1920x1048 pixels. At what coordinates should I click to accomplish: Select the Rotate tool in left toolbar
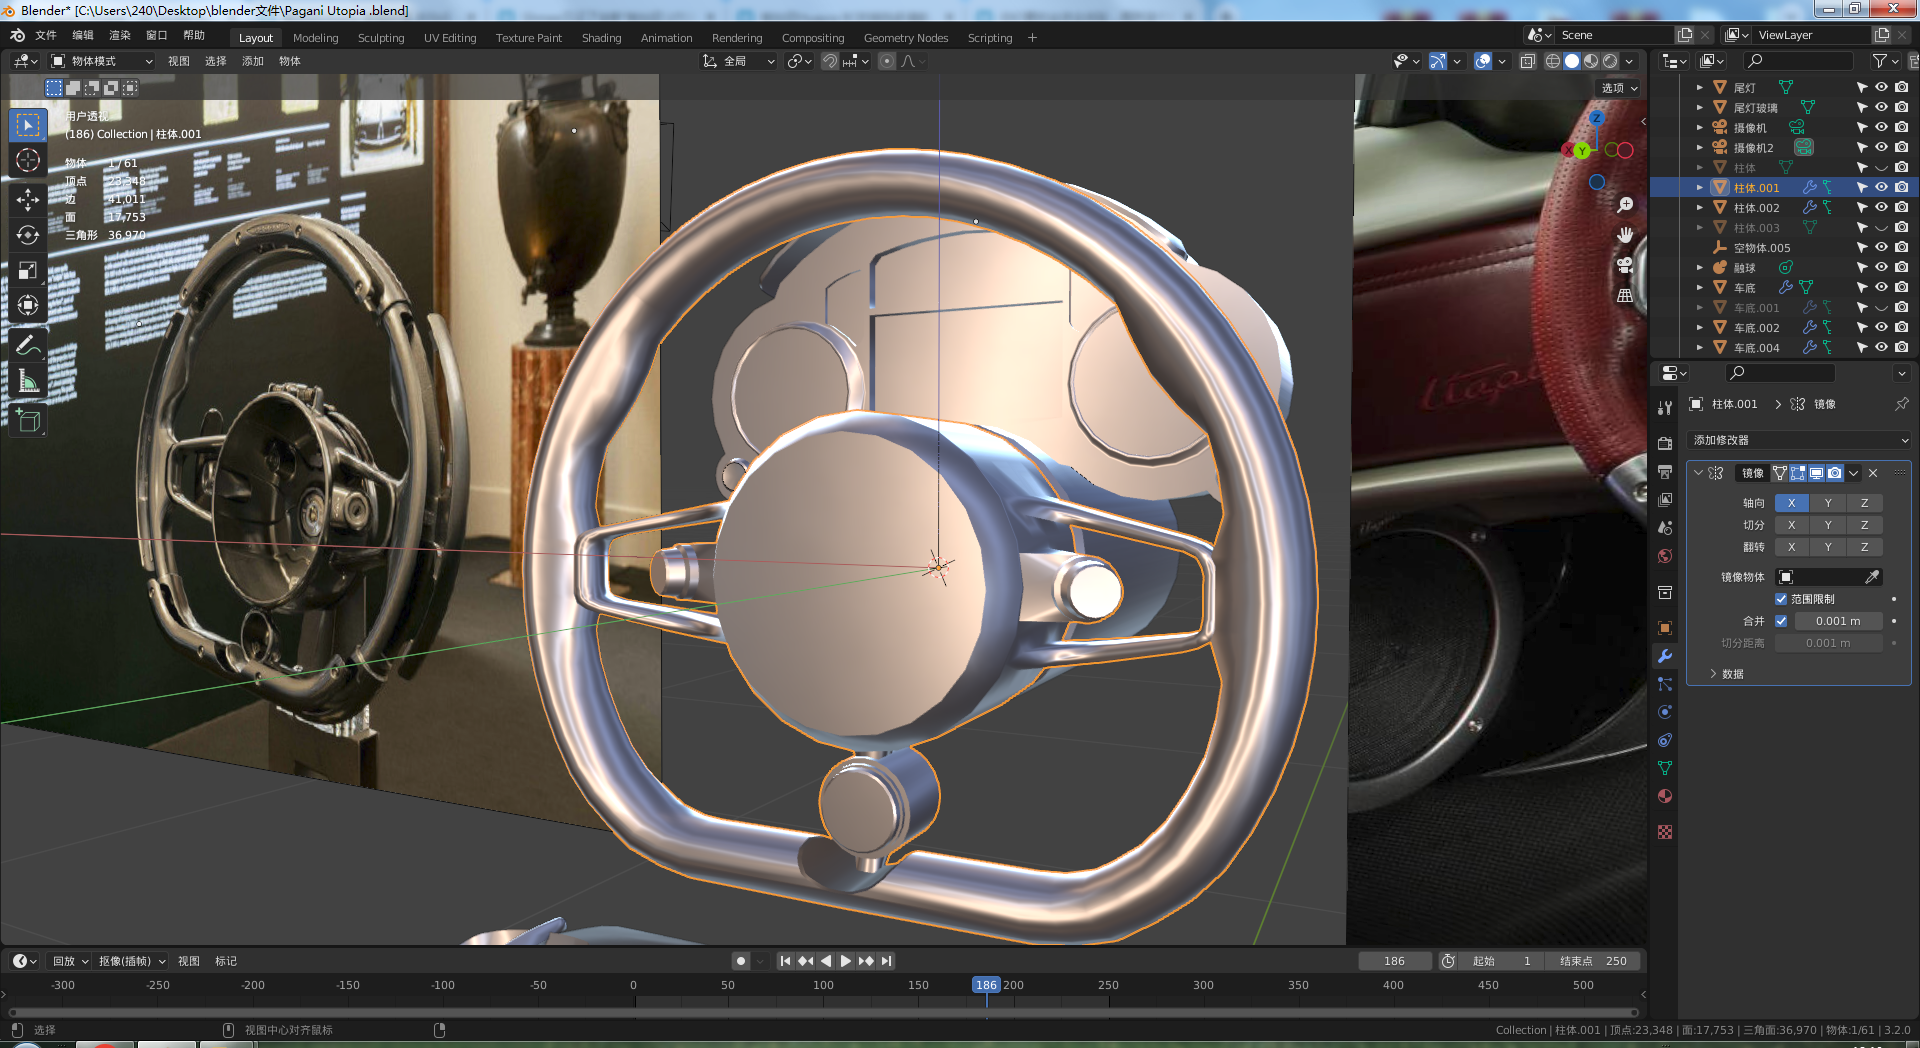click(28, 235)
